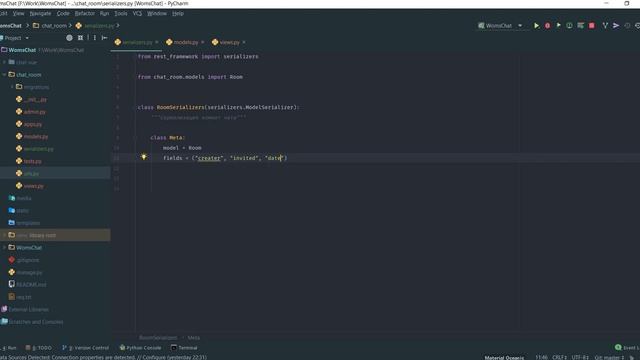
Task: Expand the venv library root folder
Action: 4,235
